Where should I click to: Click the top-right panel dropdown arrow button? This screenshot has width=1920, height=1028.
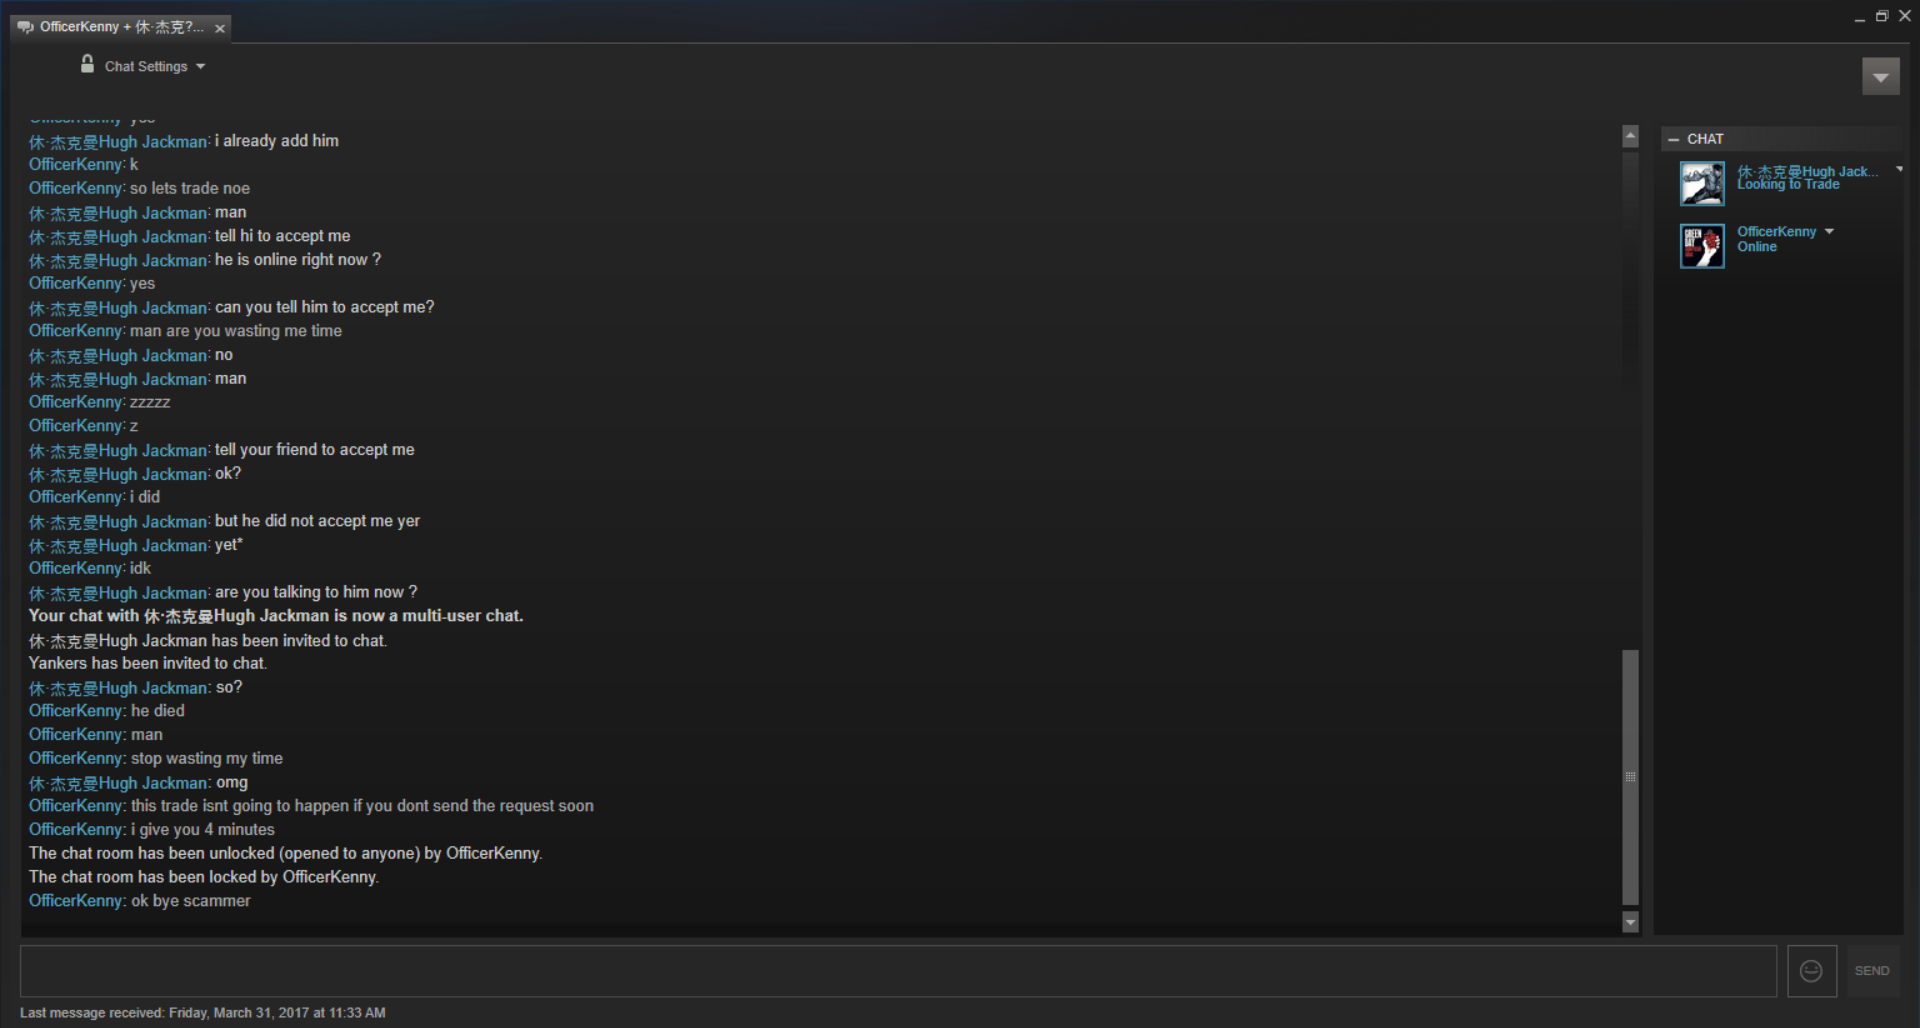tap(1880, 76)
